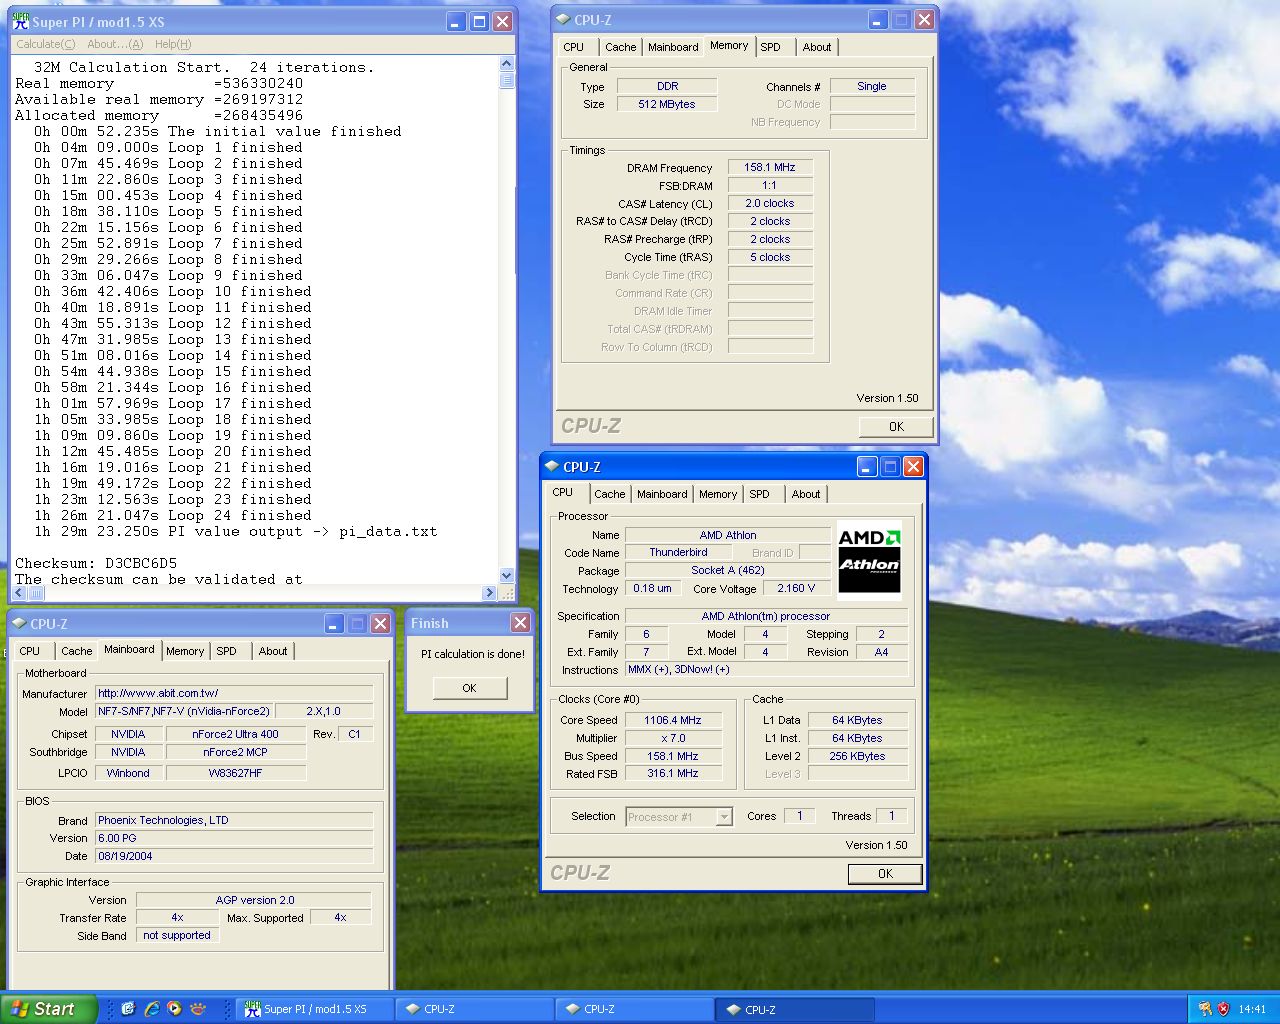Click Super PI vertical scrollbar thumb
1280x1024 pixels.
pos(506,81)
